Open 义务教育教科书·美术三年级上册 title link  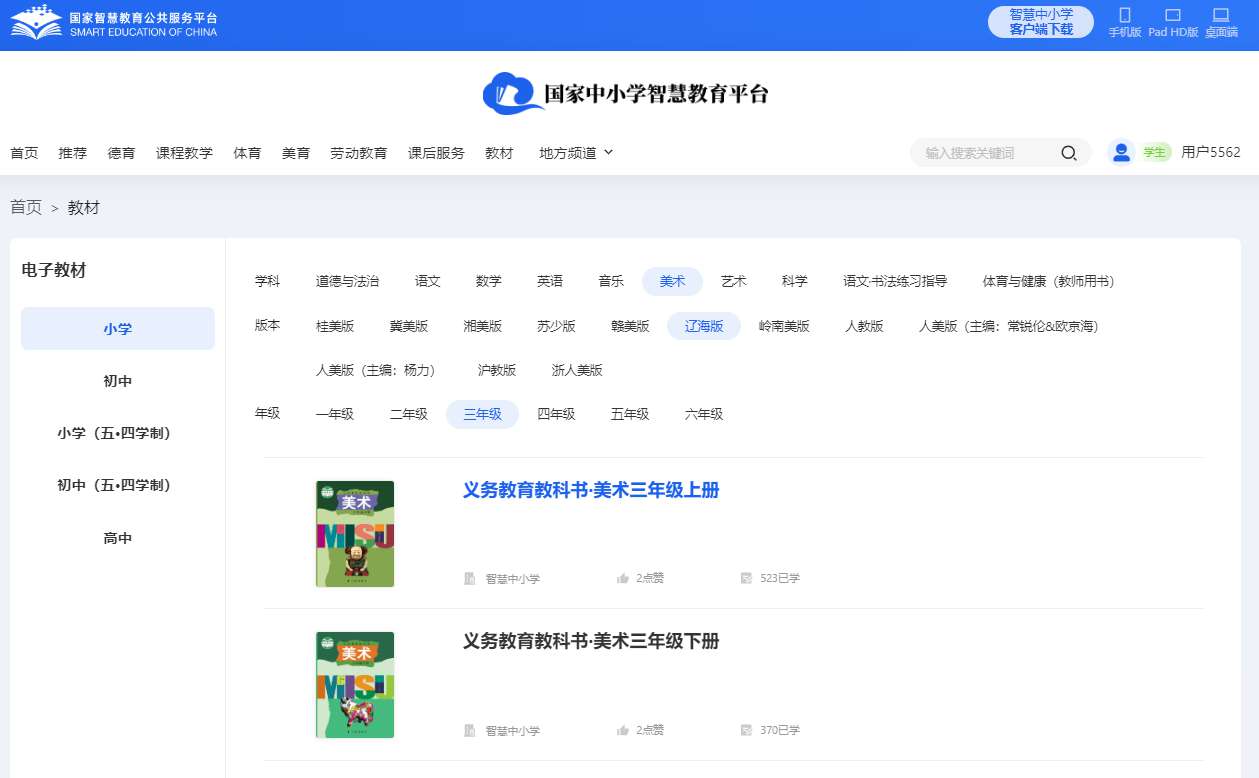[x=591, y=490]
